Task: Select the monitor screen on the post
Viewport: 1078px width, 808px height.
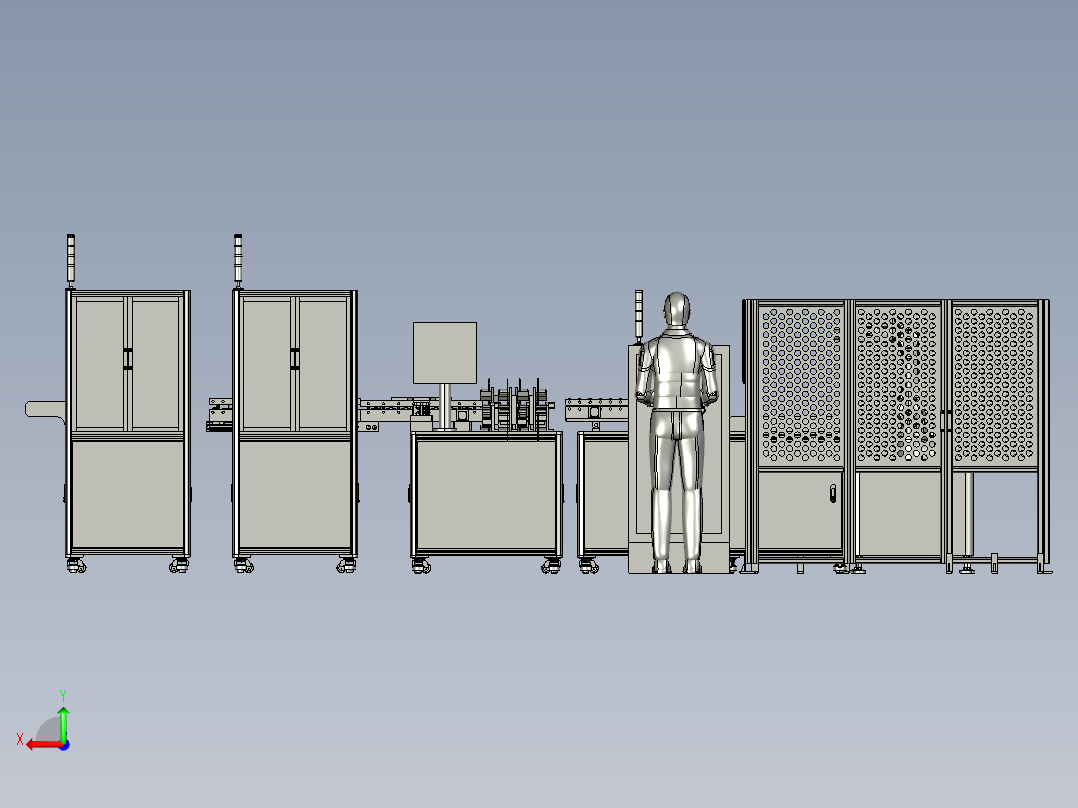Action: click(445, 353)
